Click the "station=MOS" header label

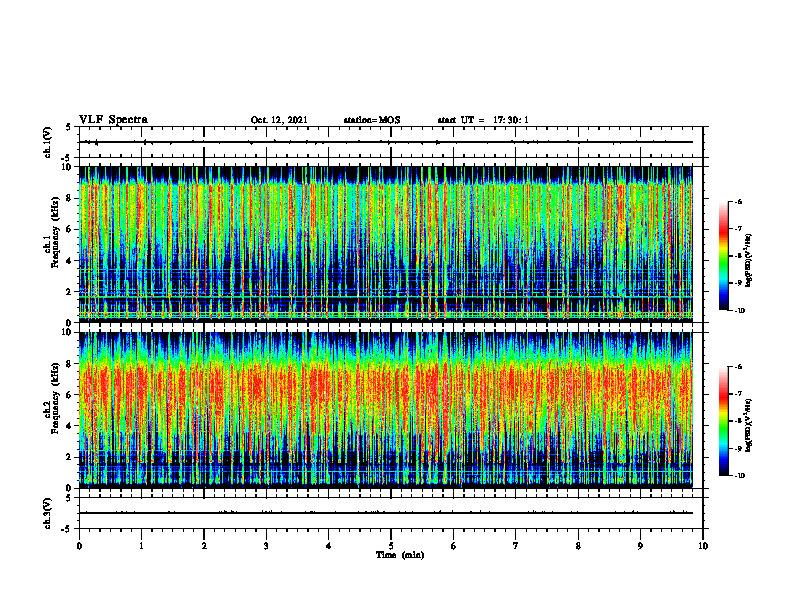(x=372, y=120)
